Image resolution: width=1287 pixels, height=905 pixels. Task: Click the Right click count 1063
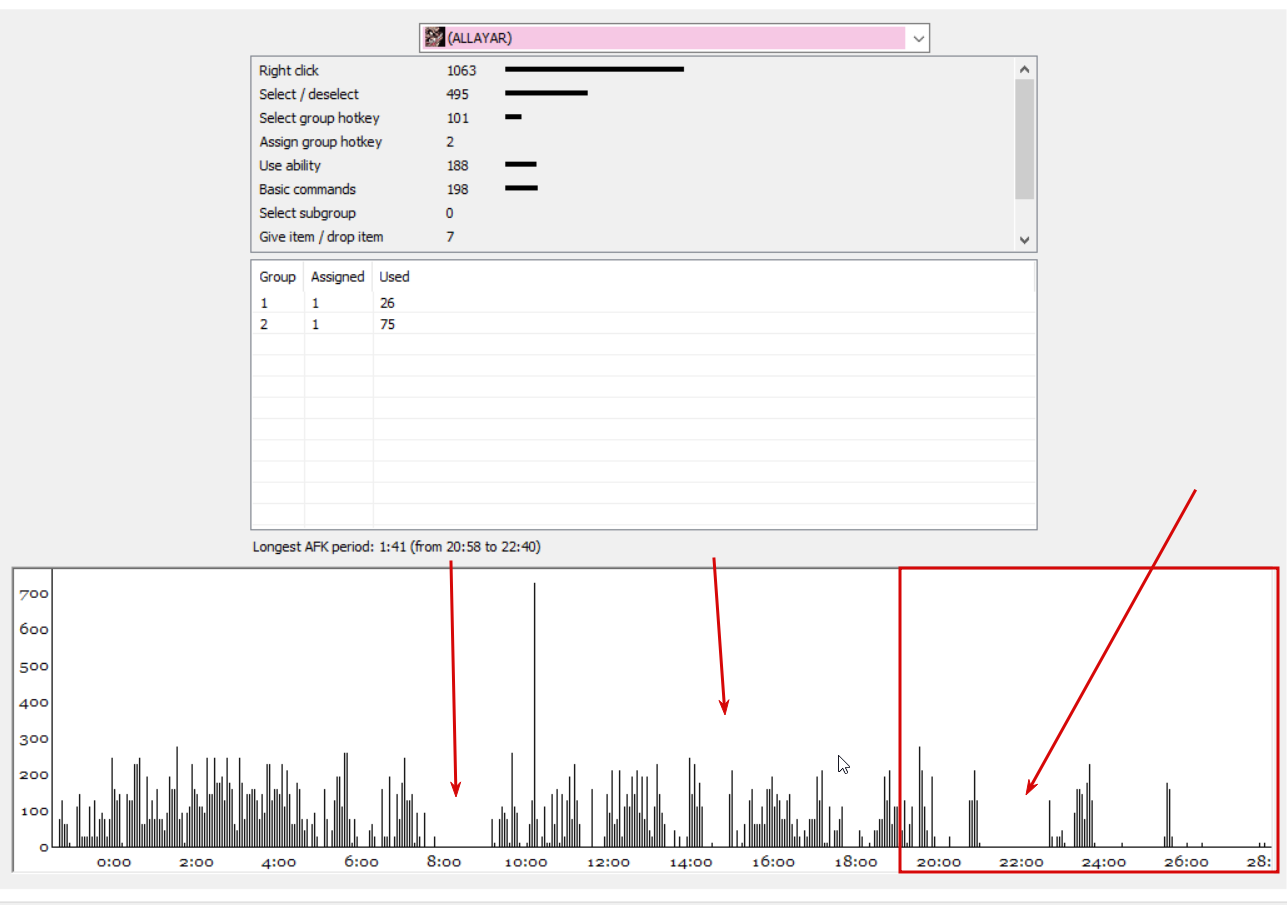pyautogui.click(x=461, y=70)
